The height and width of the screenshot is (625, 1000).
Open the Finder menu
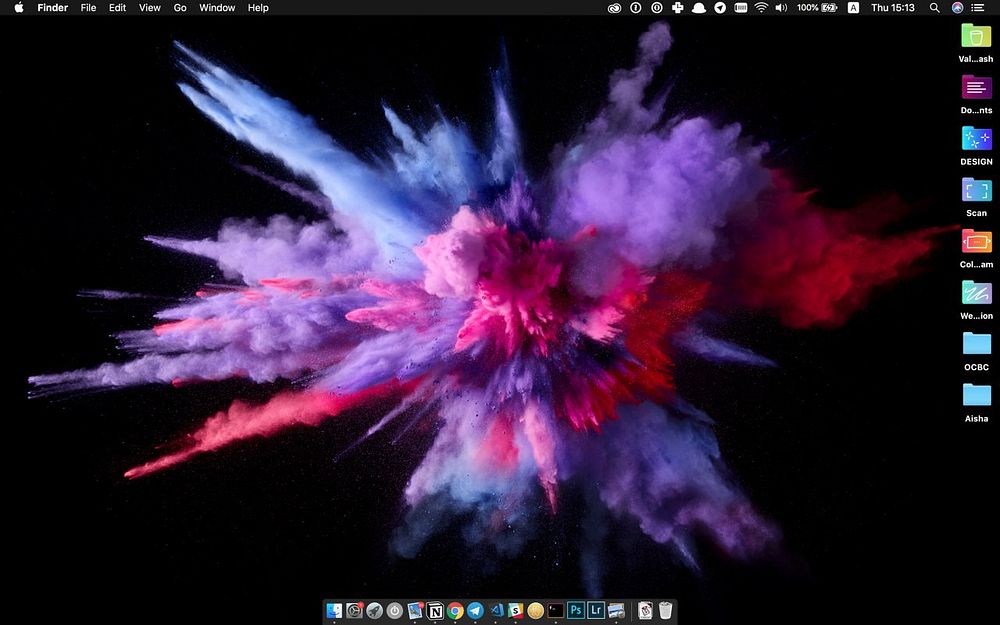tap(53, 8)
